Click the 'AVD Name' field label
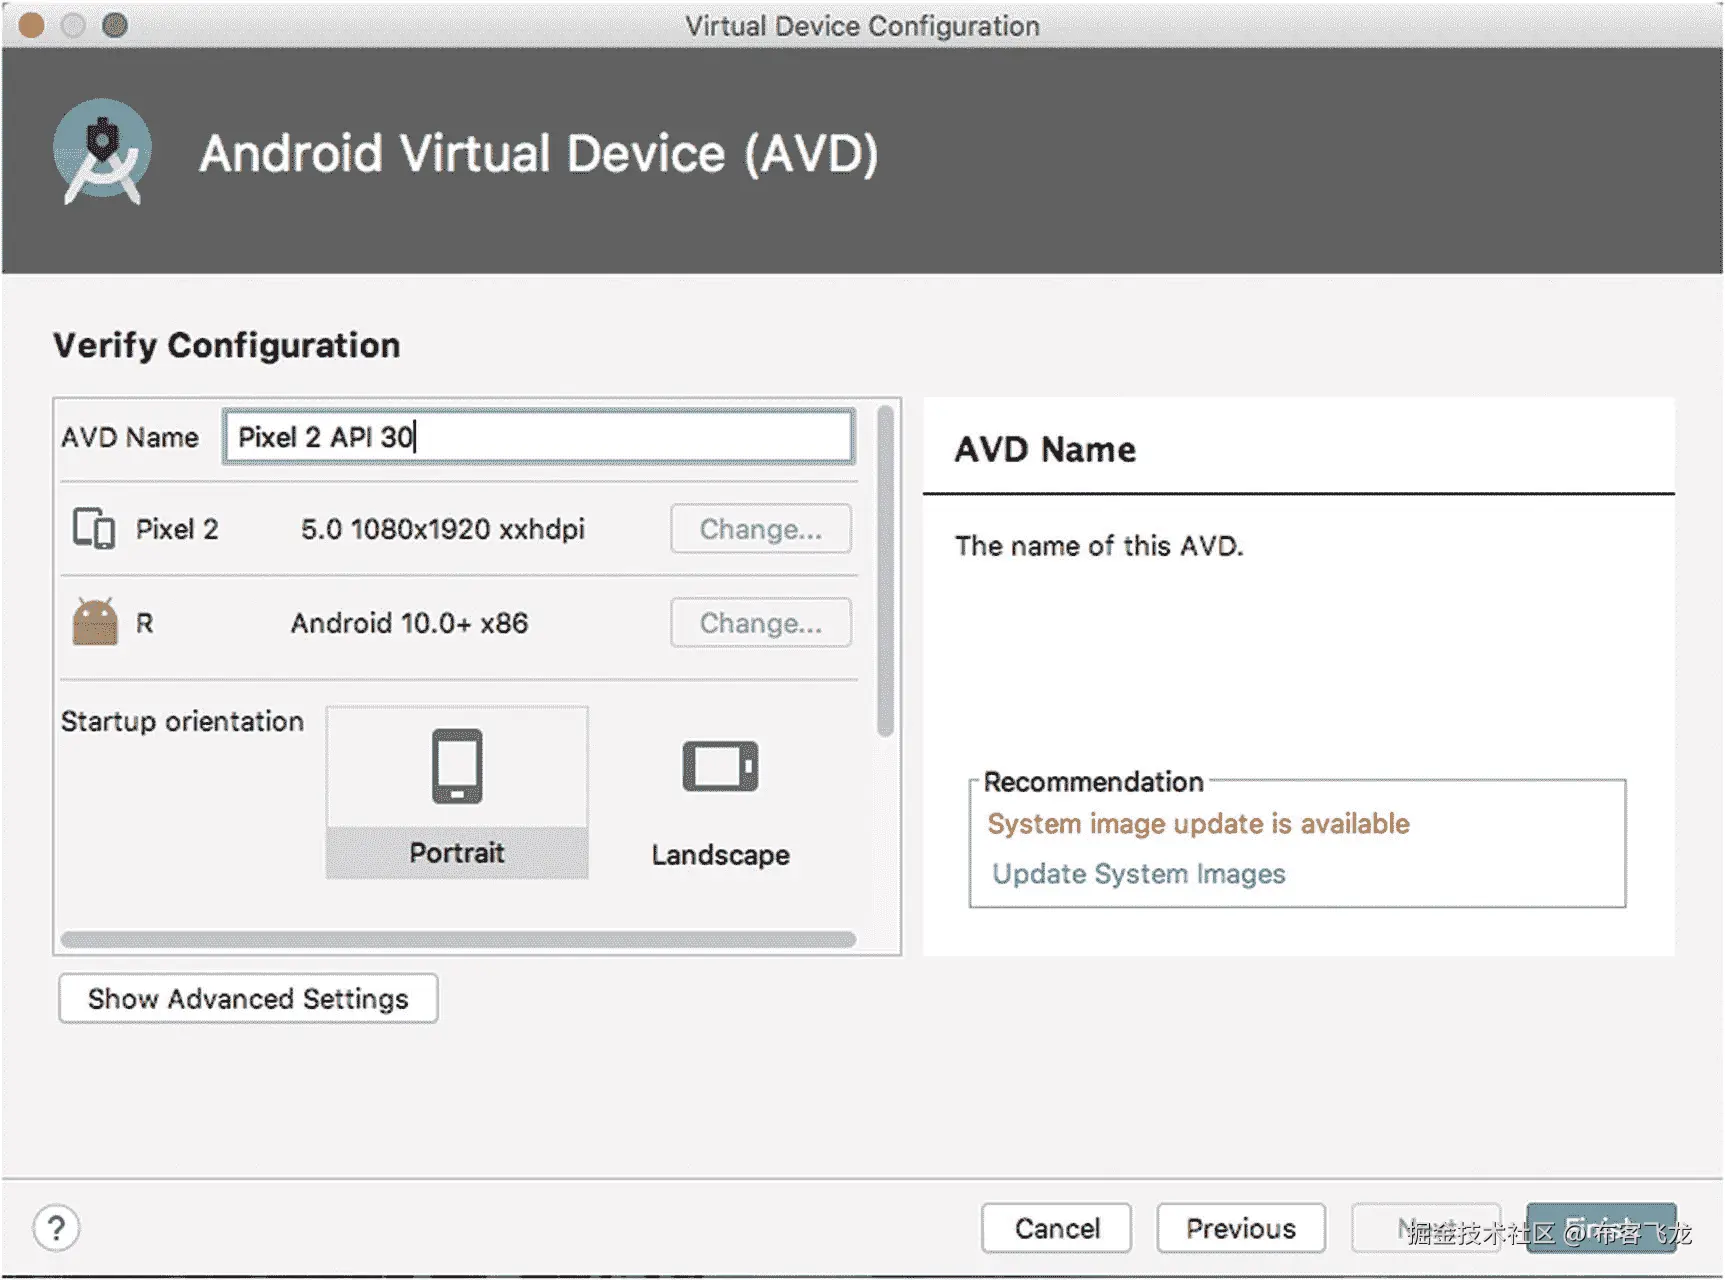The width and height of the screenshot is (1725, 1280). click(x=130, y=437)
